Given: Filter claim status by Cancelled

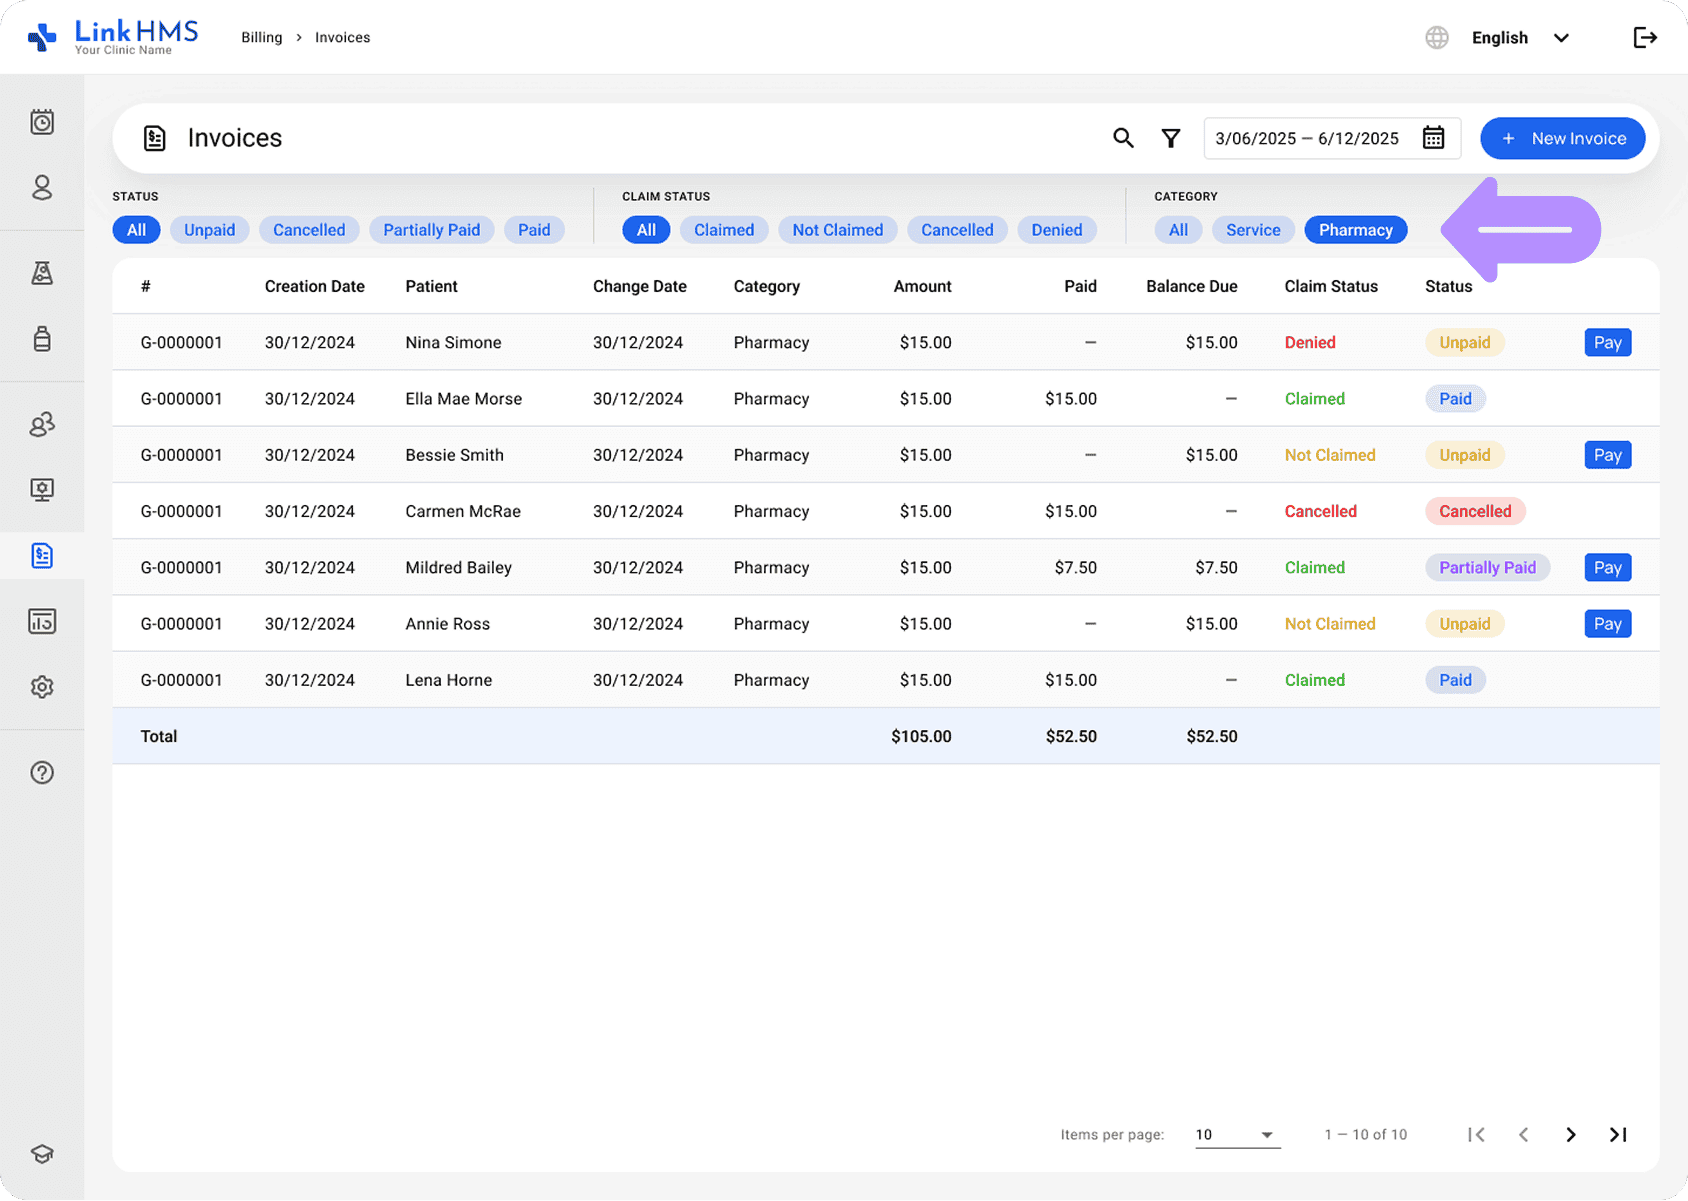Looking at the screenshot, I should tap(957, 230).
